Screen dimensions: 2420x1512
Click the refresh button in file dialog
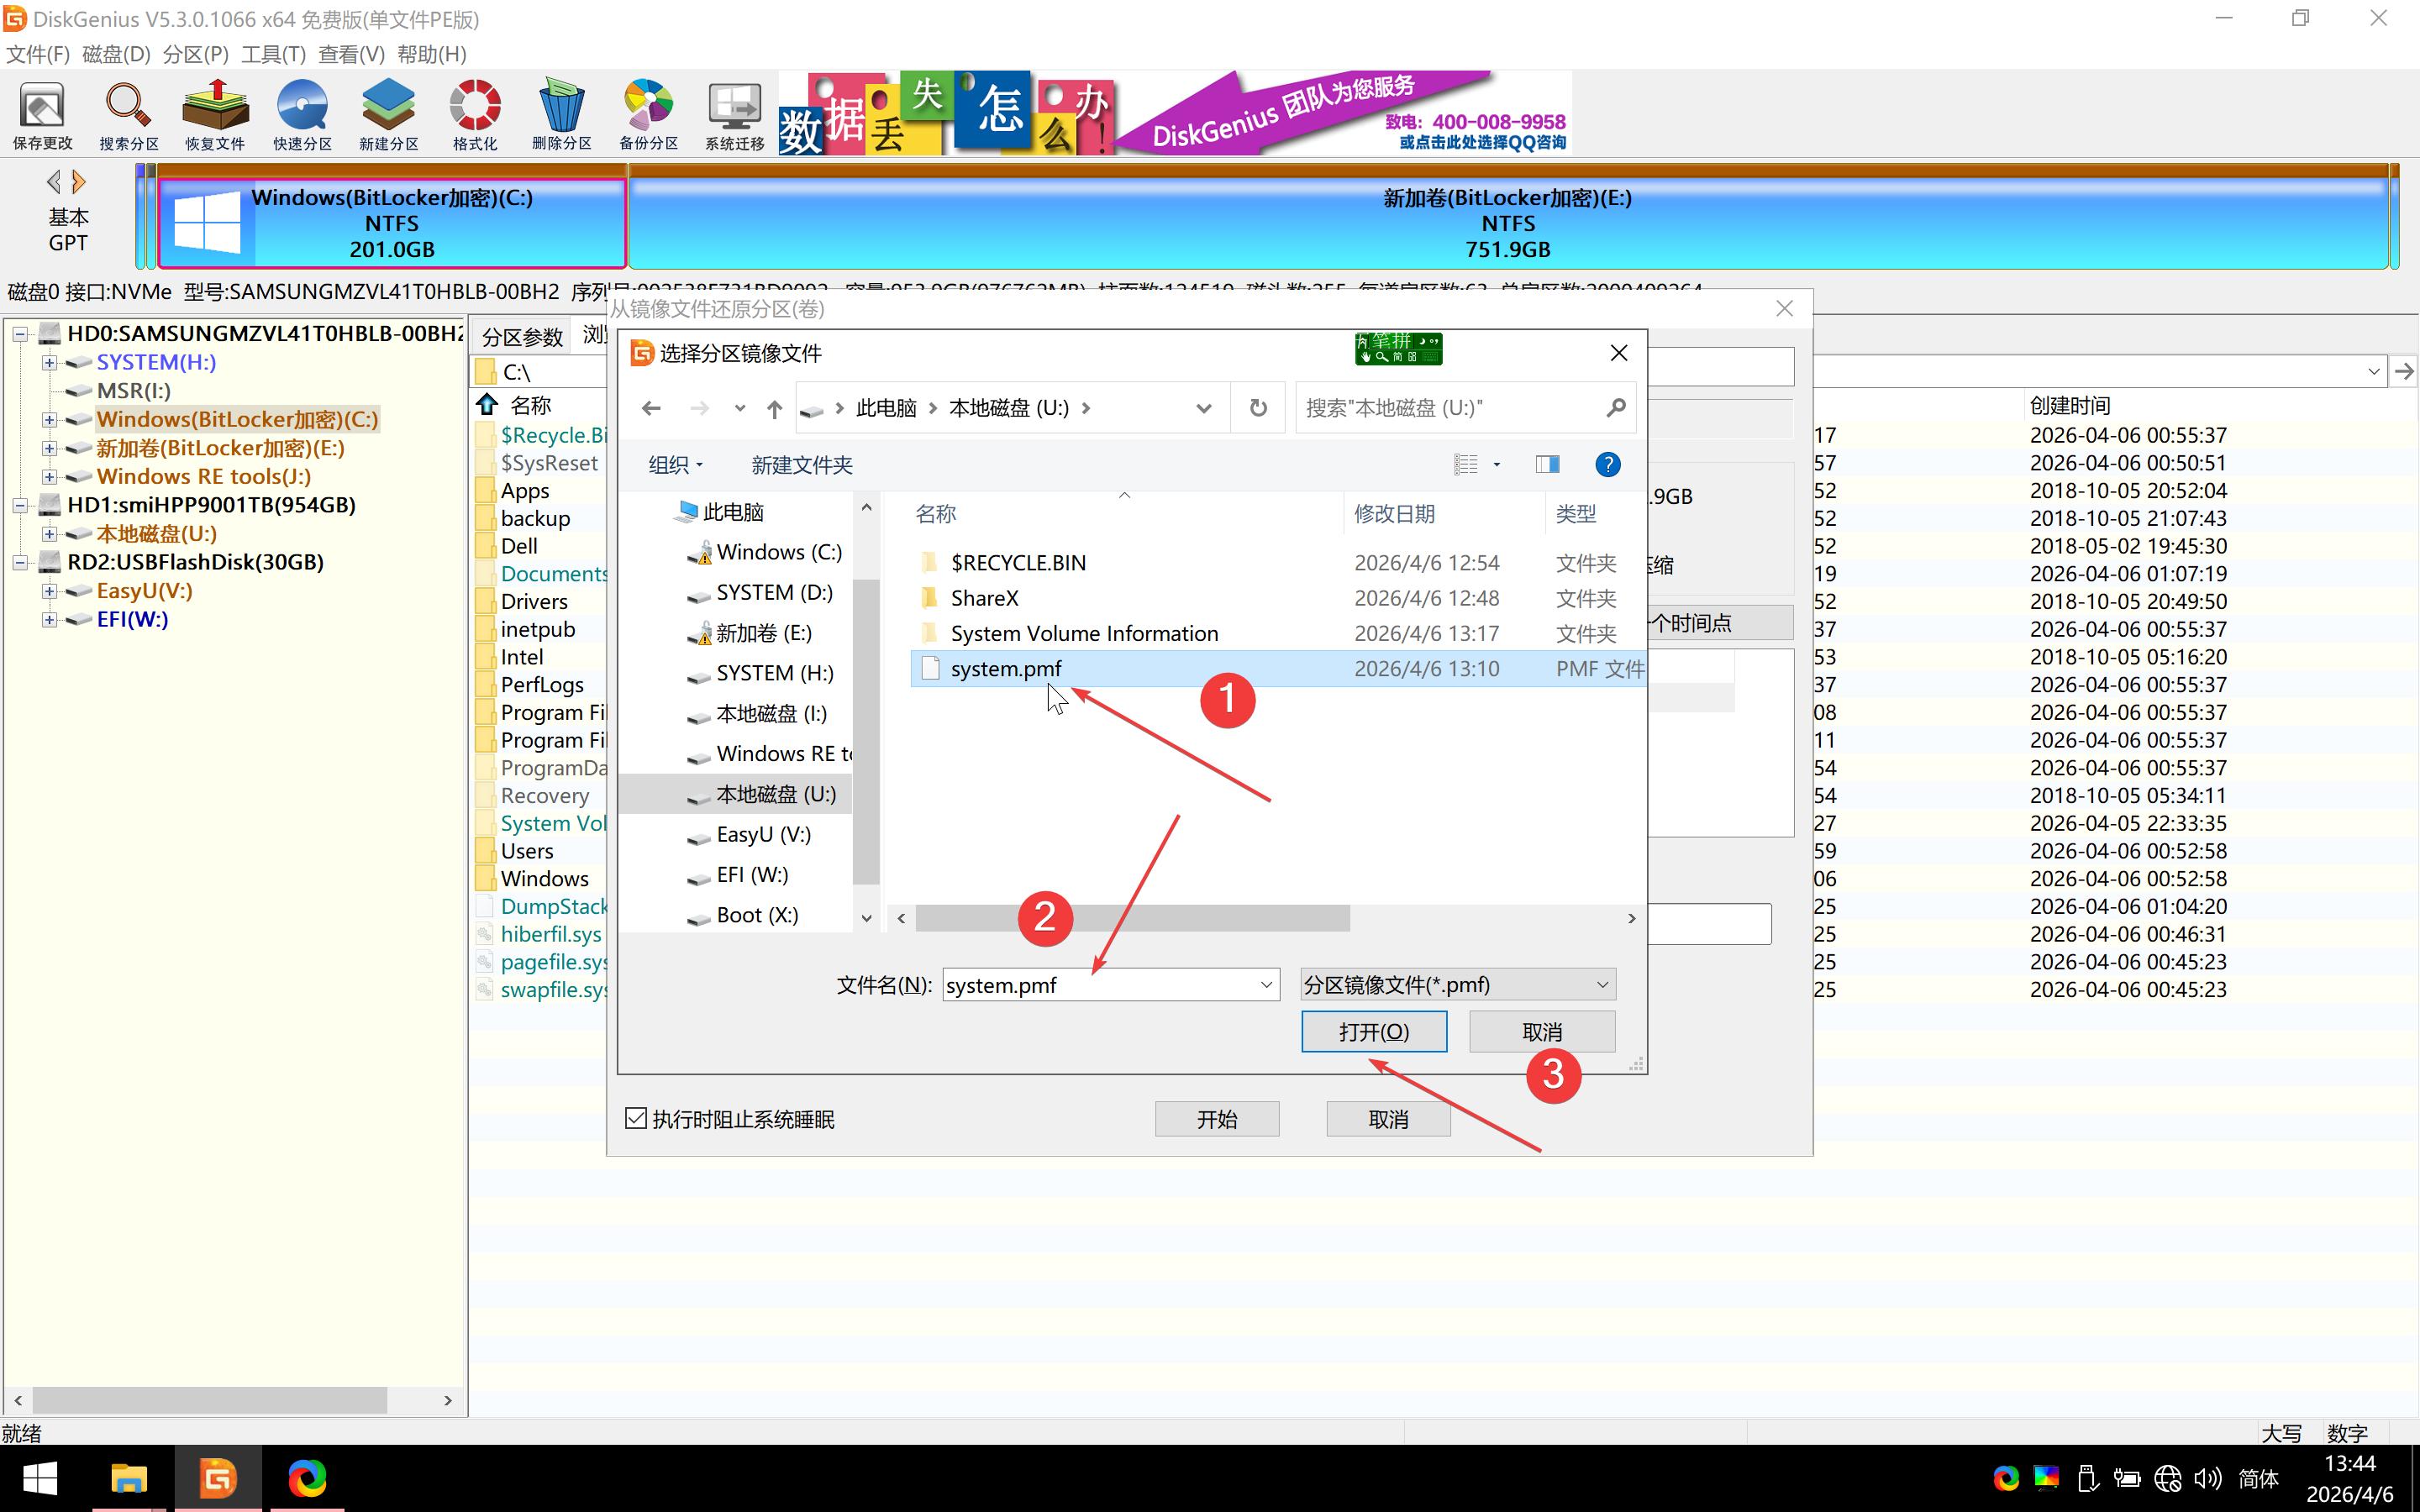click(1258, 408)
